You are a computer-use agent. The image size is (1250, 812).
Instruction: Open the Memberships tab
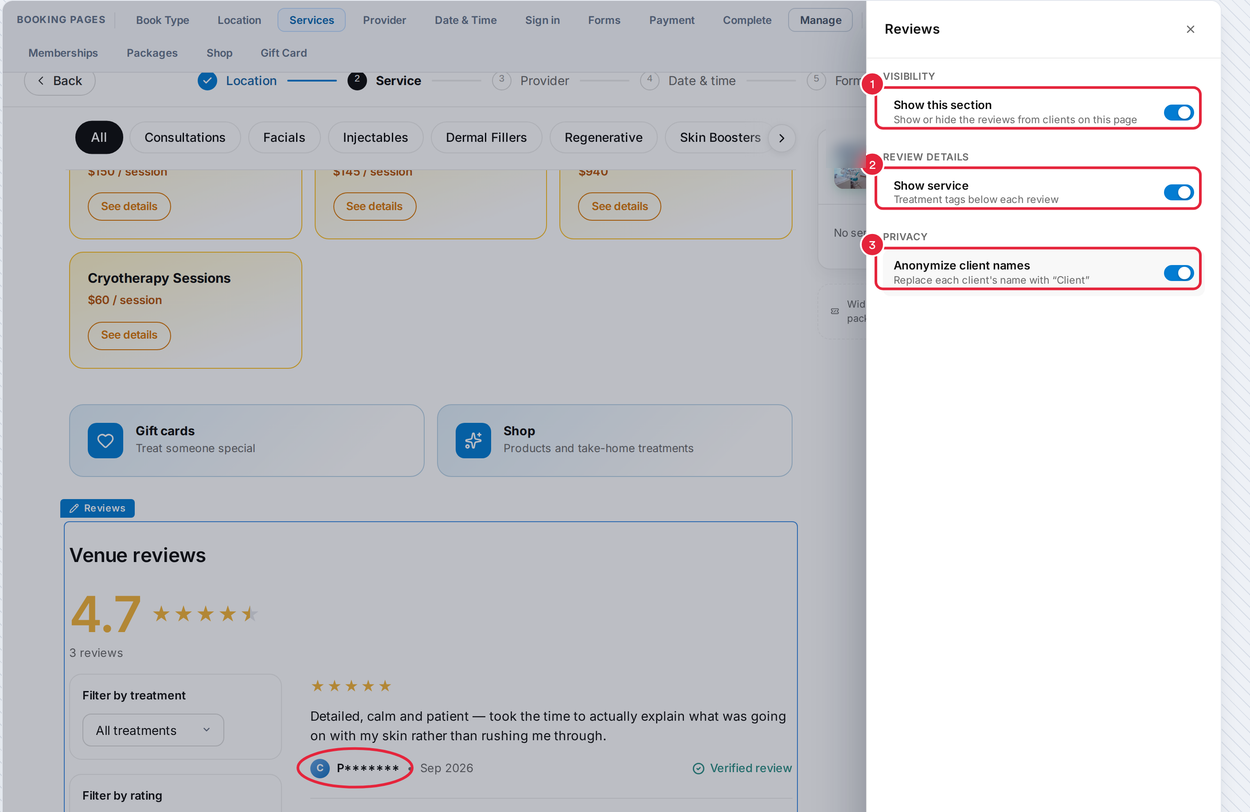63,53
